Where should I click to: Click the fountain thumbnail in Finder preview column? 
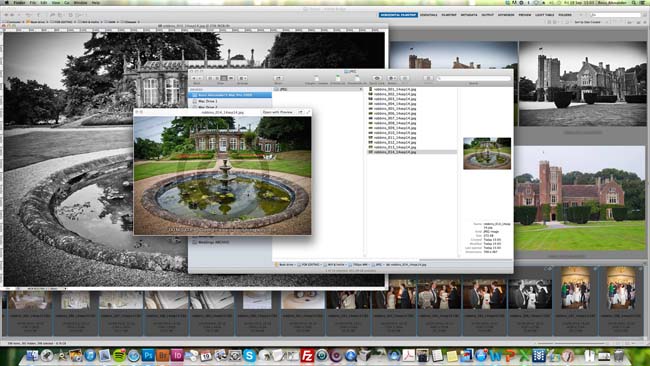click(x=487, y=153)
